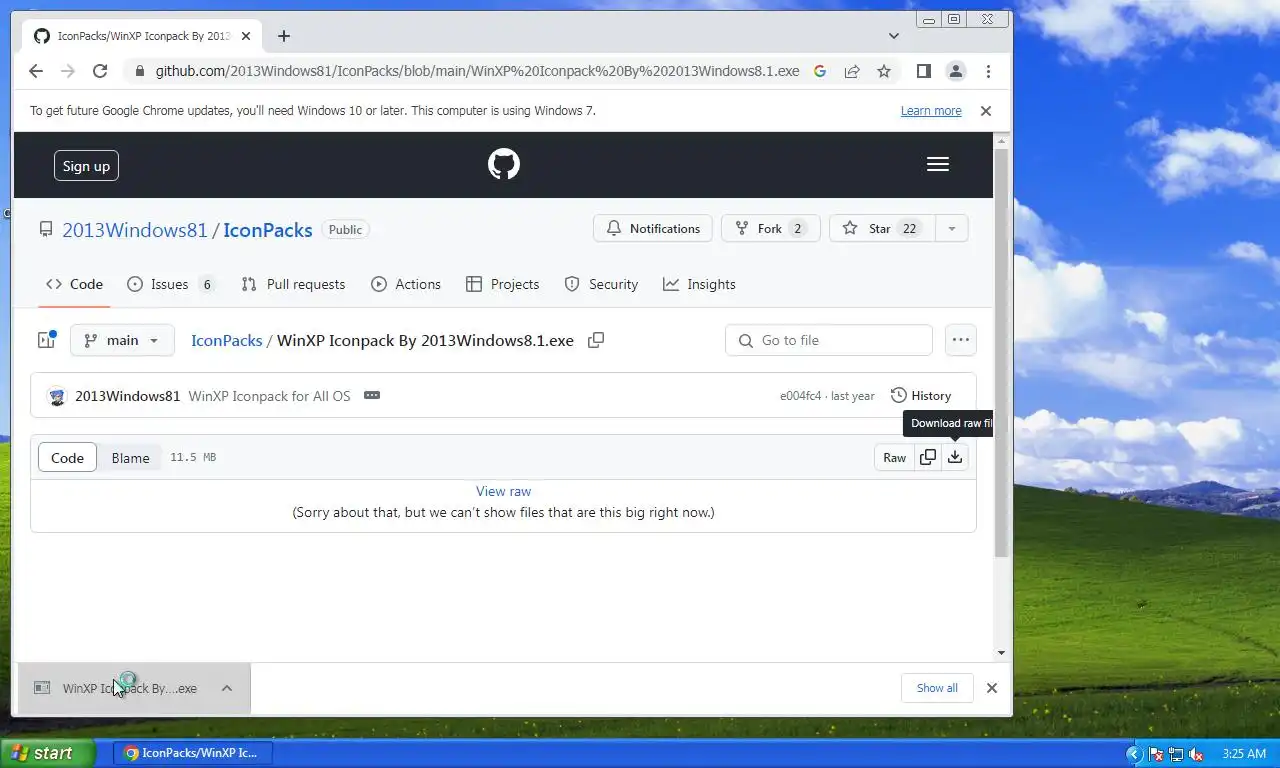Copy raw file contents icon

(928, 457)
